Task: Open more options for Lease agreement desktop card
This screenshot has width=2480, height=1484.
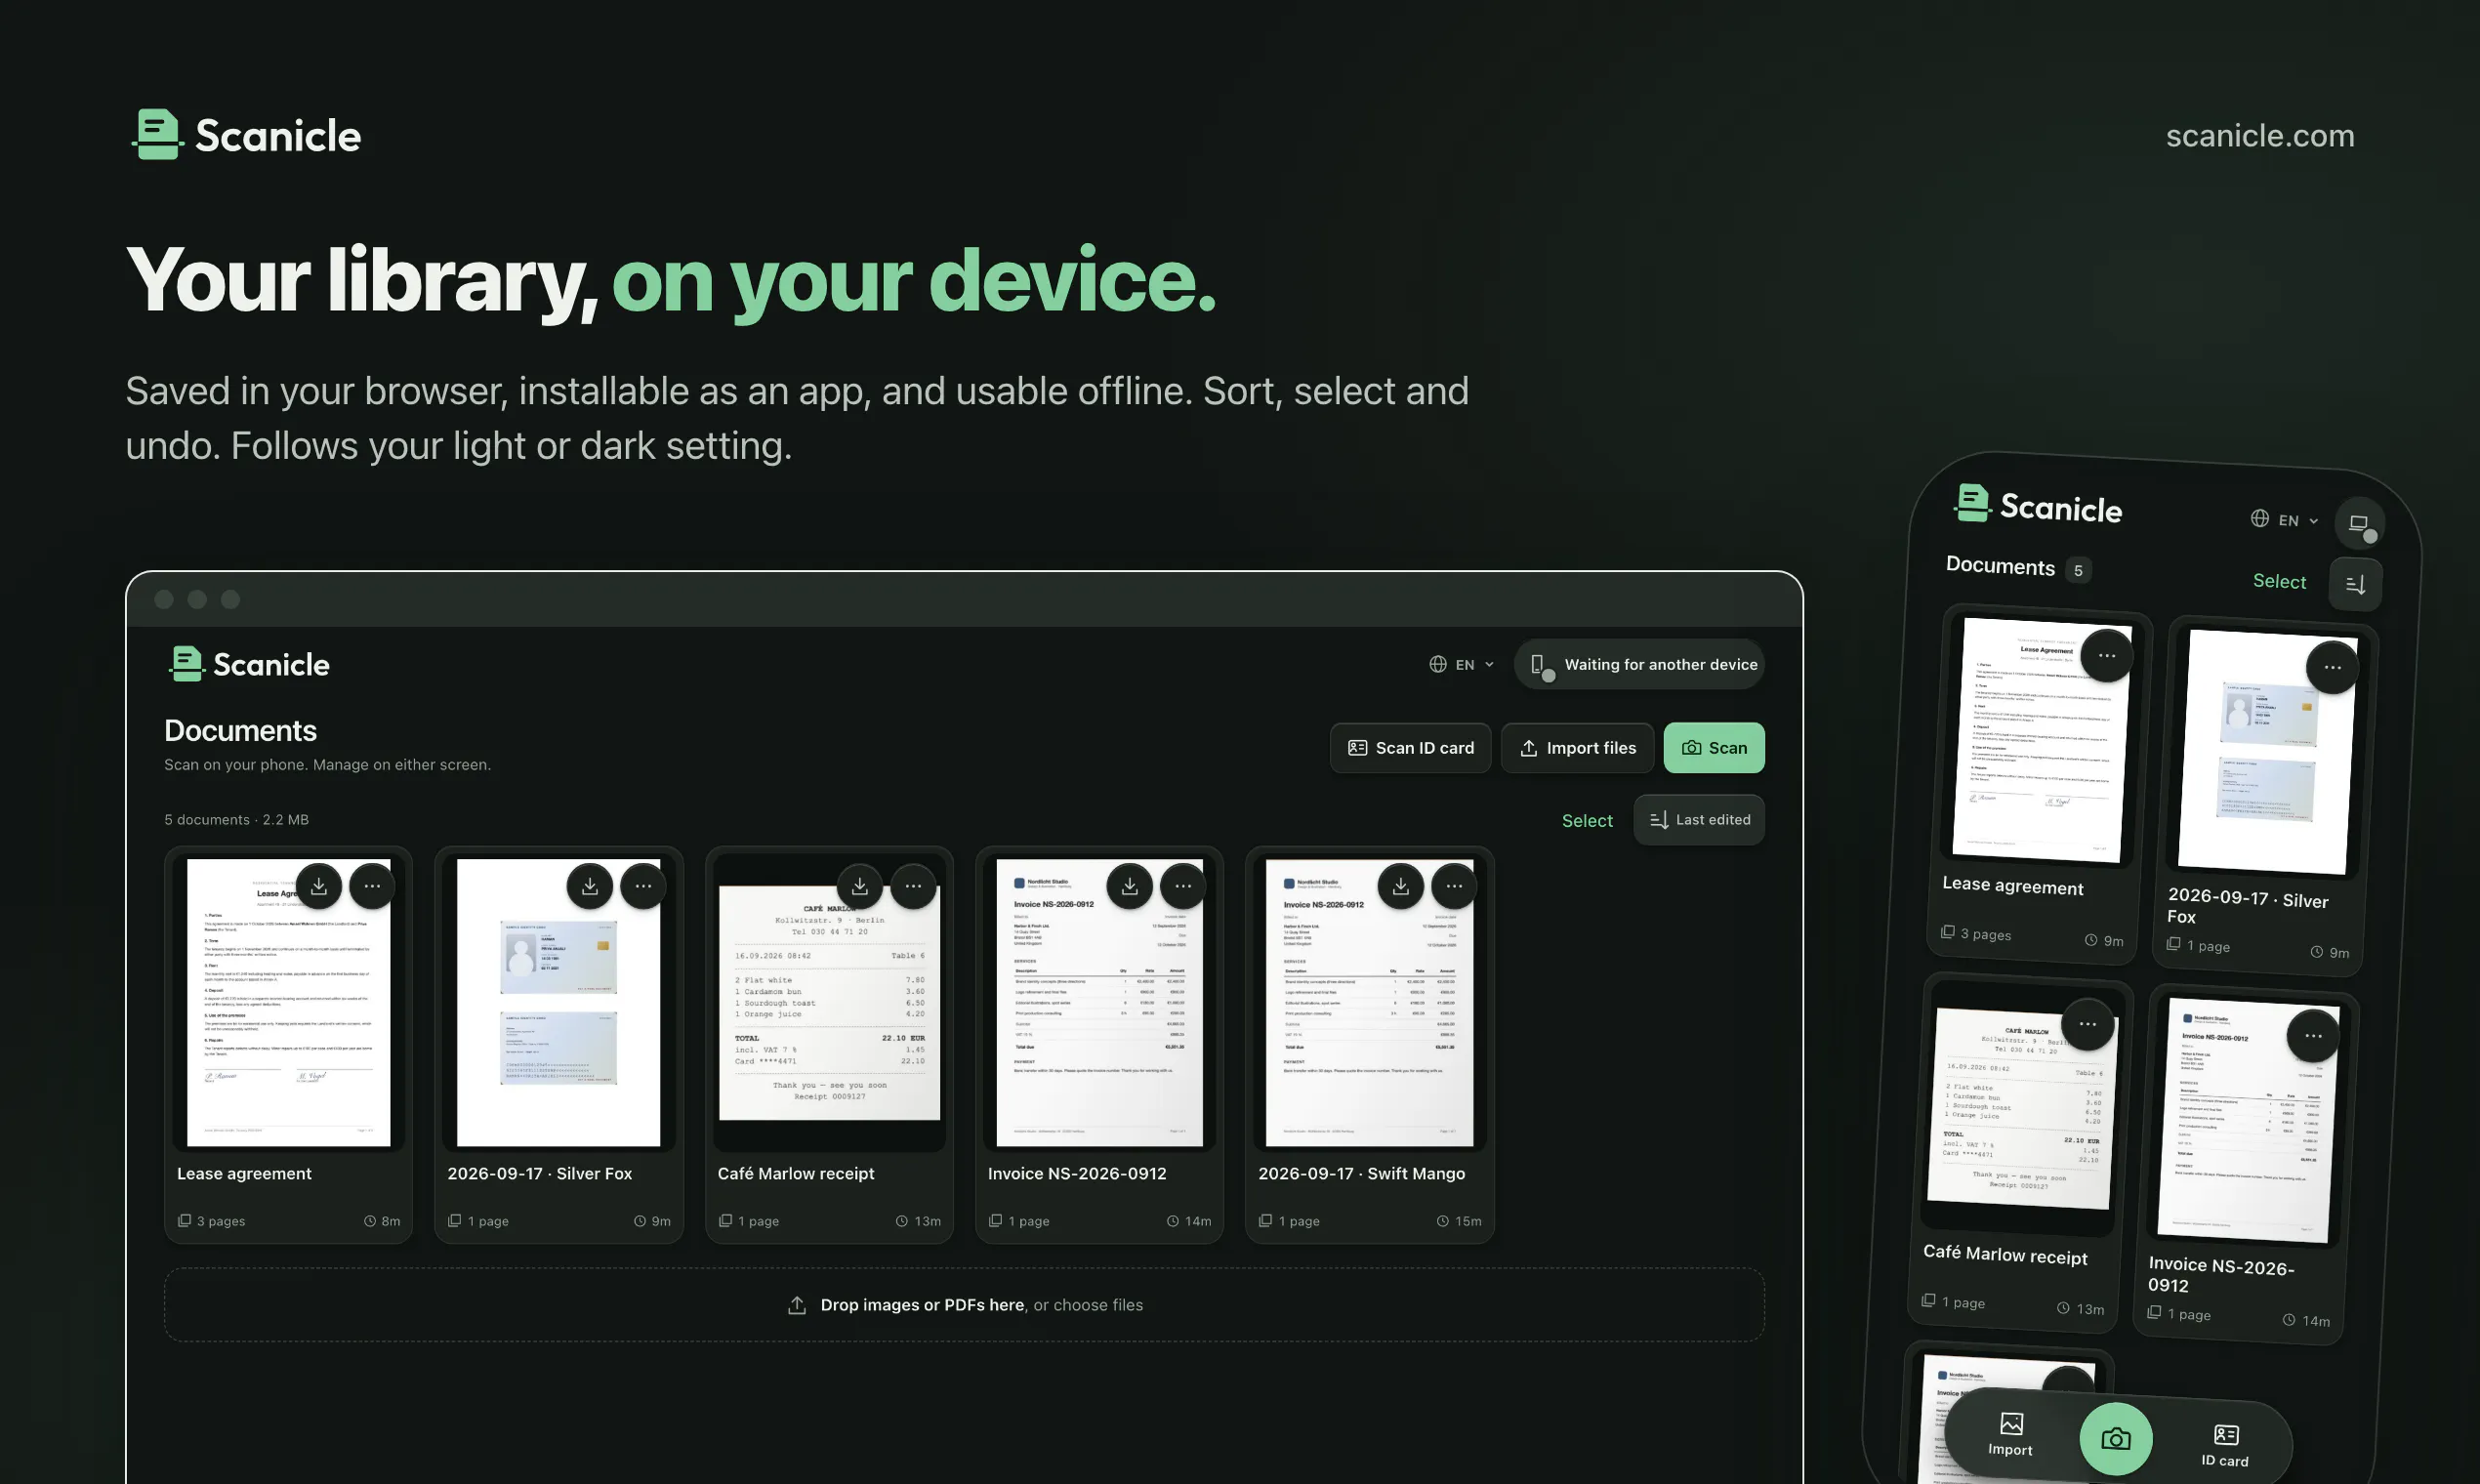Action: [x=372, y=886]
